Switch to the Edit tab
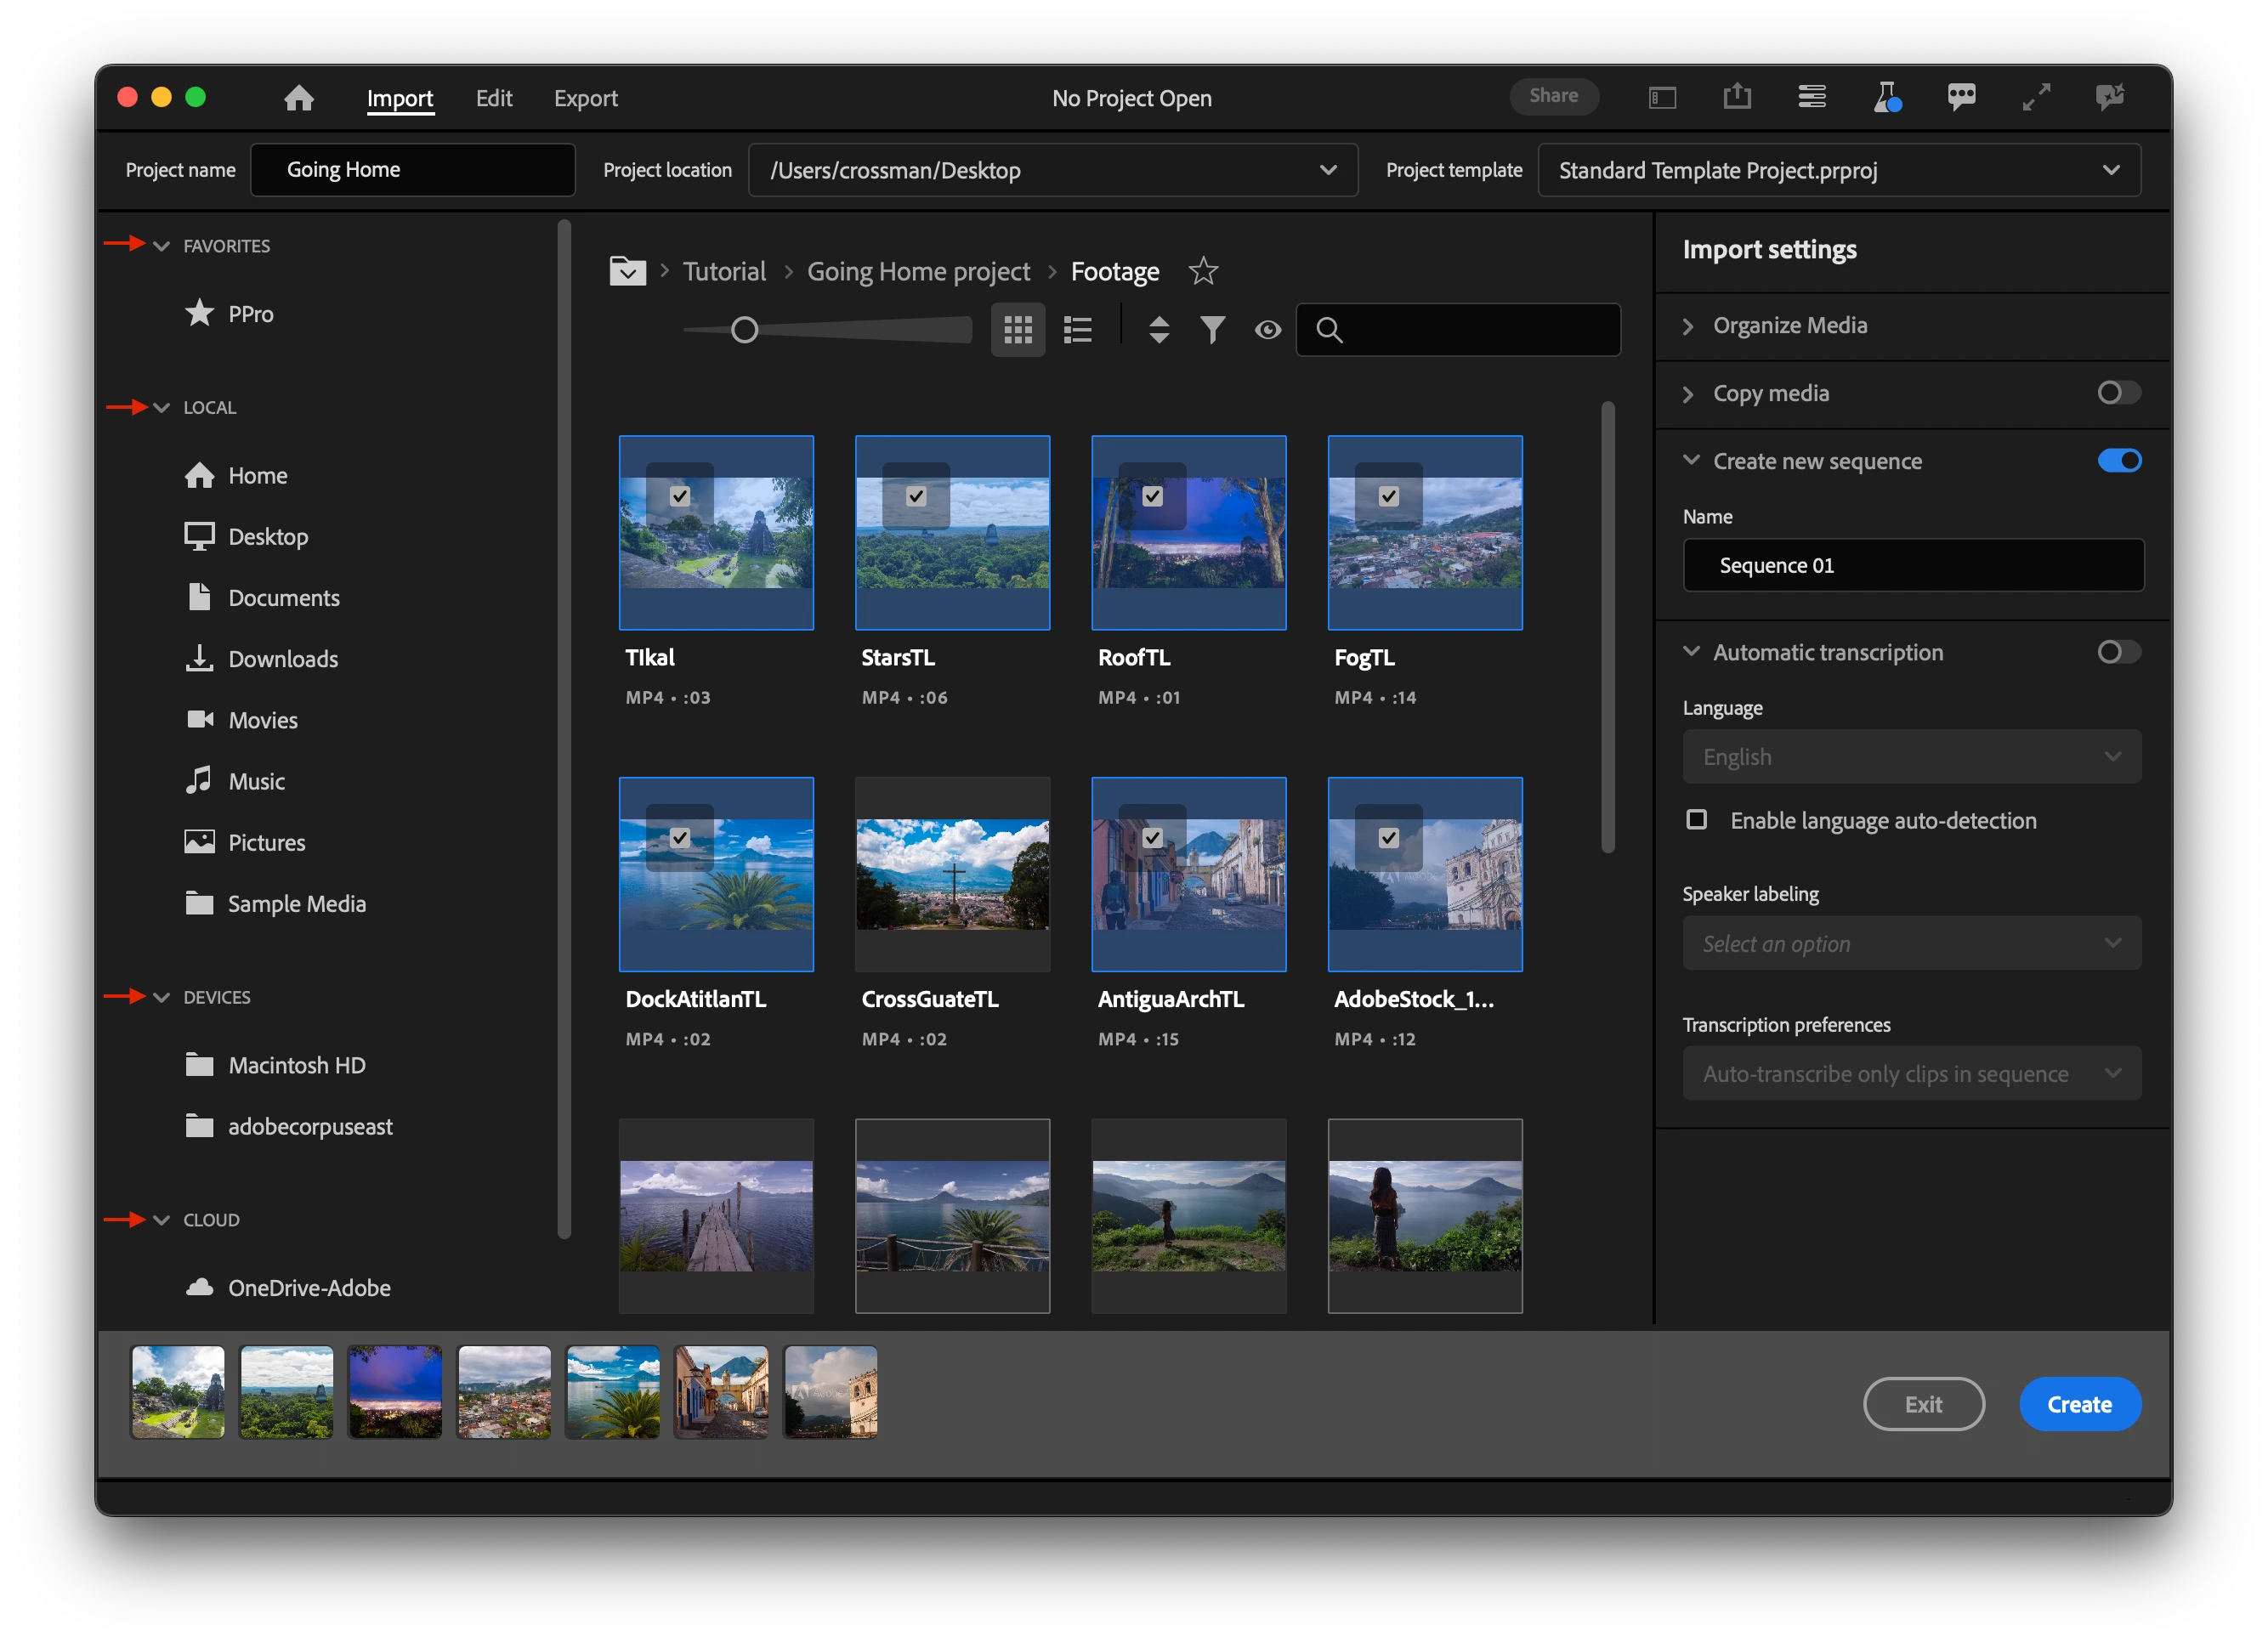Viewport: 2268px width, 1642px height. click(493, 98)
